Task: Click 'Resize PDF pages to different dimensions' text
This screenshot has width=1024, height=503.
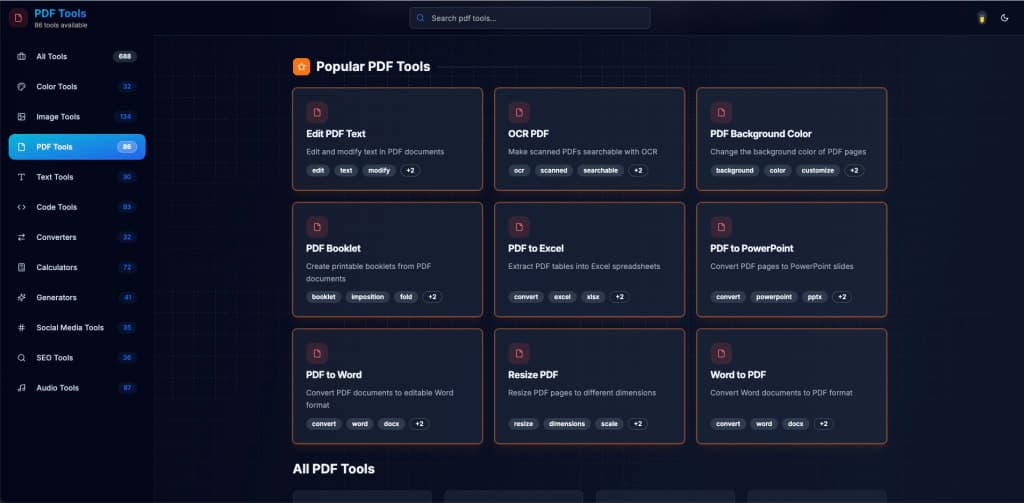Action: pyautogui.click(x=582, y=393)
